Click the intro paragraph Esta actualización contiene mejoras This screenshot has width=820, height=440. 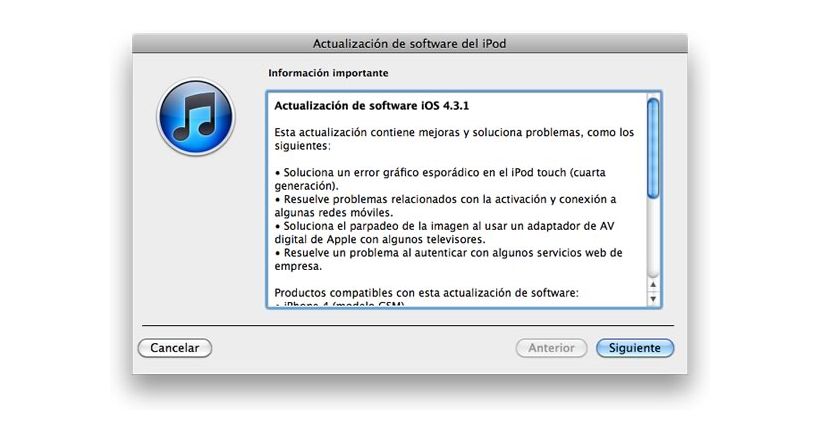point(454,139)
